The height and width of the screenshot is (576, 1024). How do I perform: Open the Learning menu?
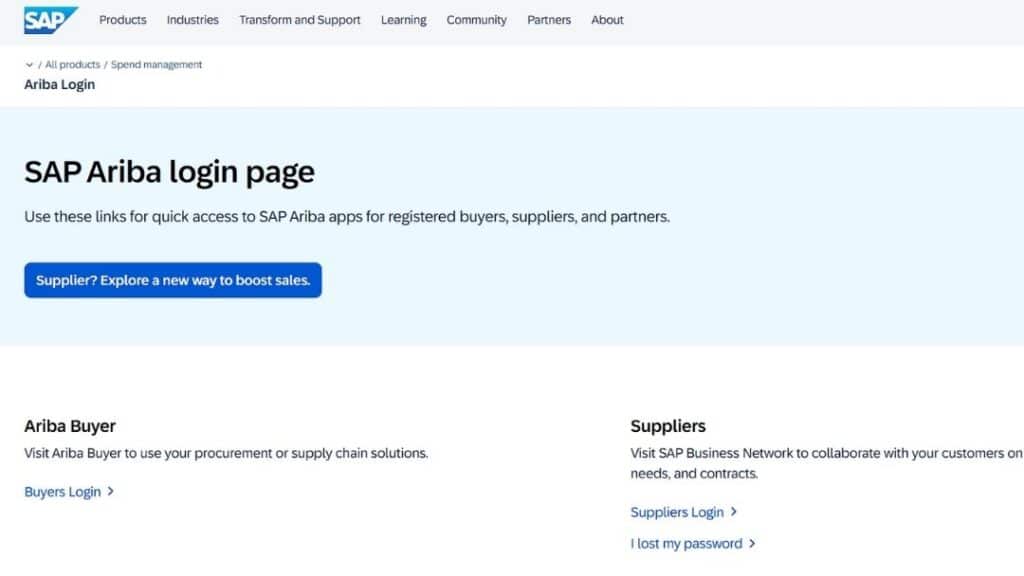[x=404, y=20]
